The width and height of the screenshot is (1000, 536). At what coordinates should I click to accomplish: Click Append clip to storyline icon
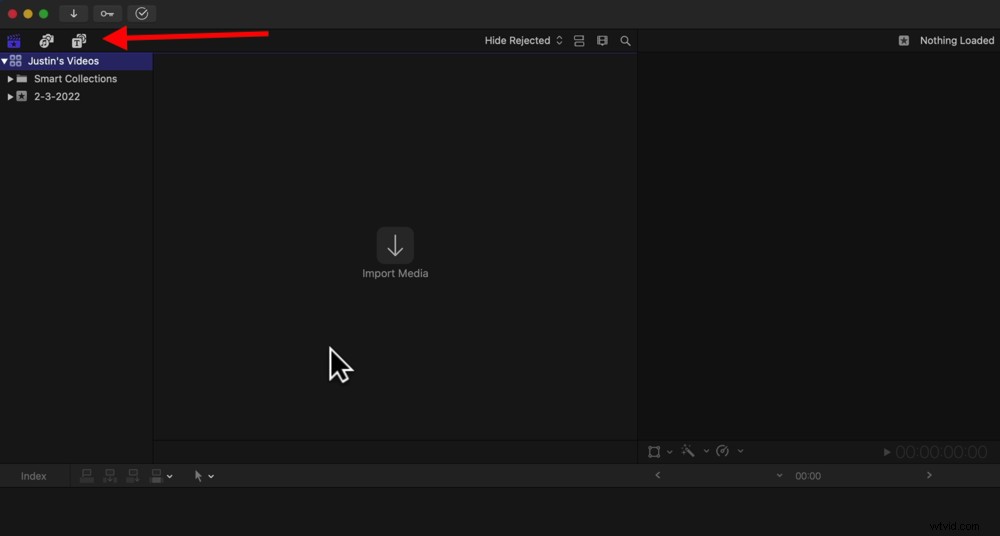tap(133, 476)
